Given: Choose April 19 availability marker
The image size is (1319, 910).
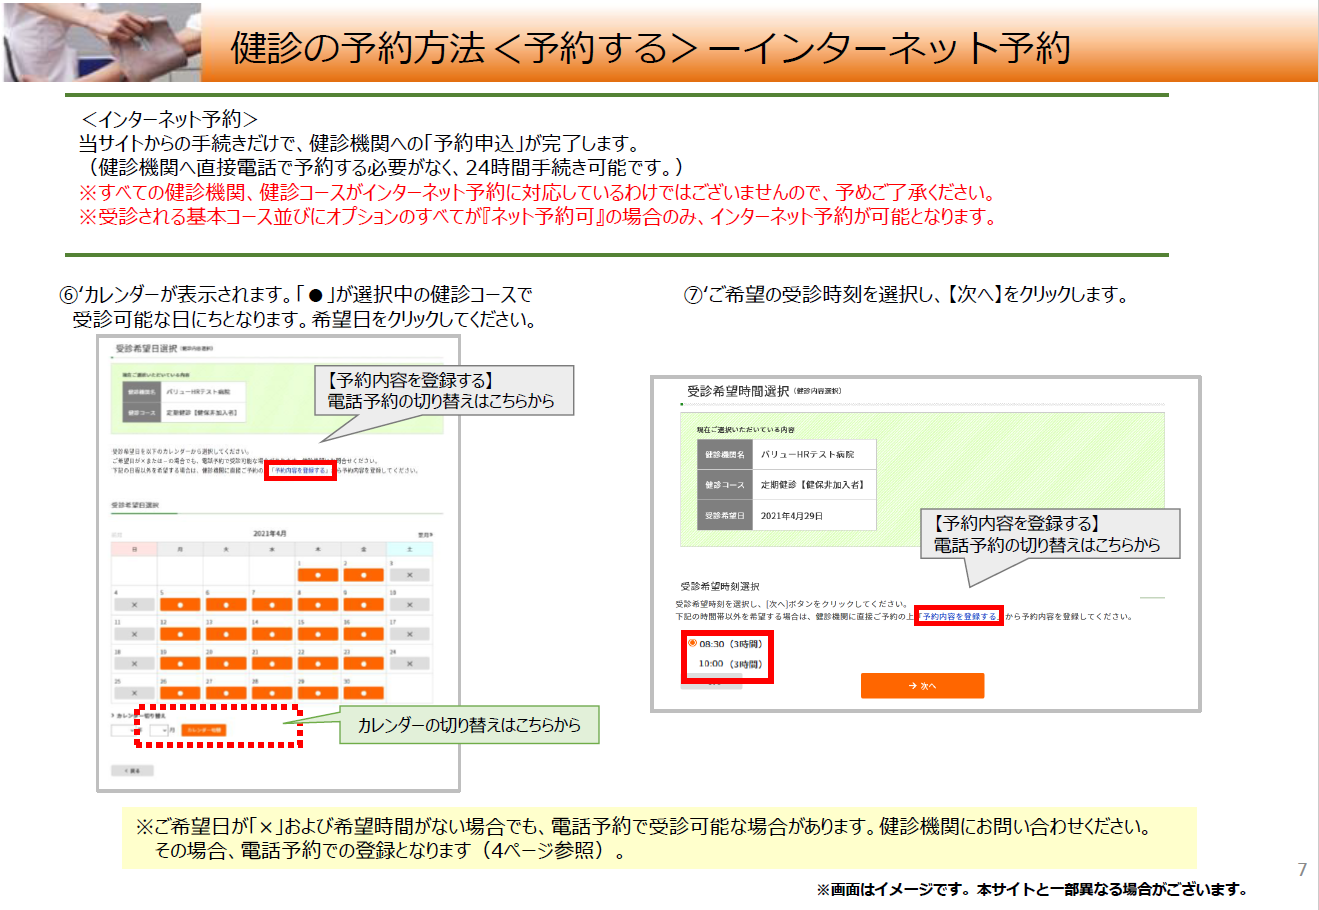Looking at the screenshot, I should coord(180,663).
